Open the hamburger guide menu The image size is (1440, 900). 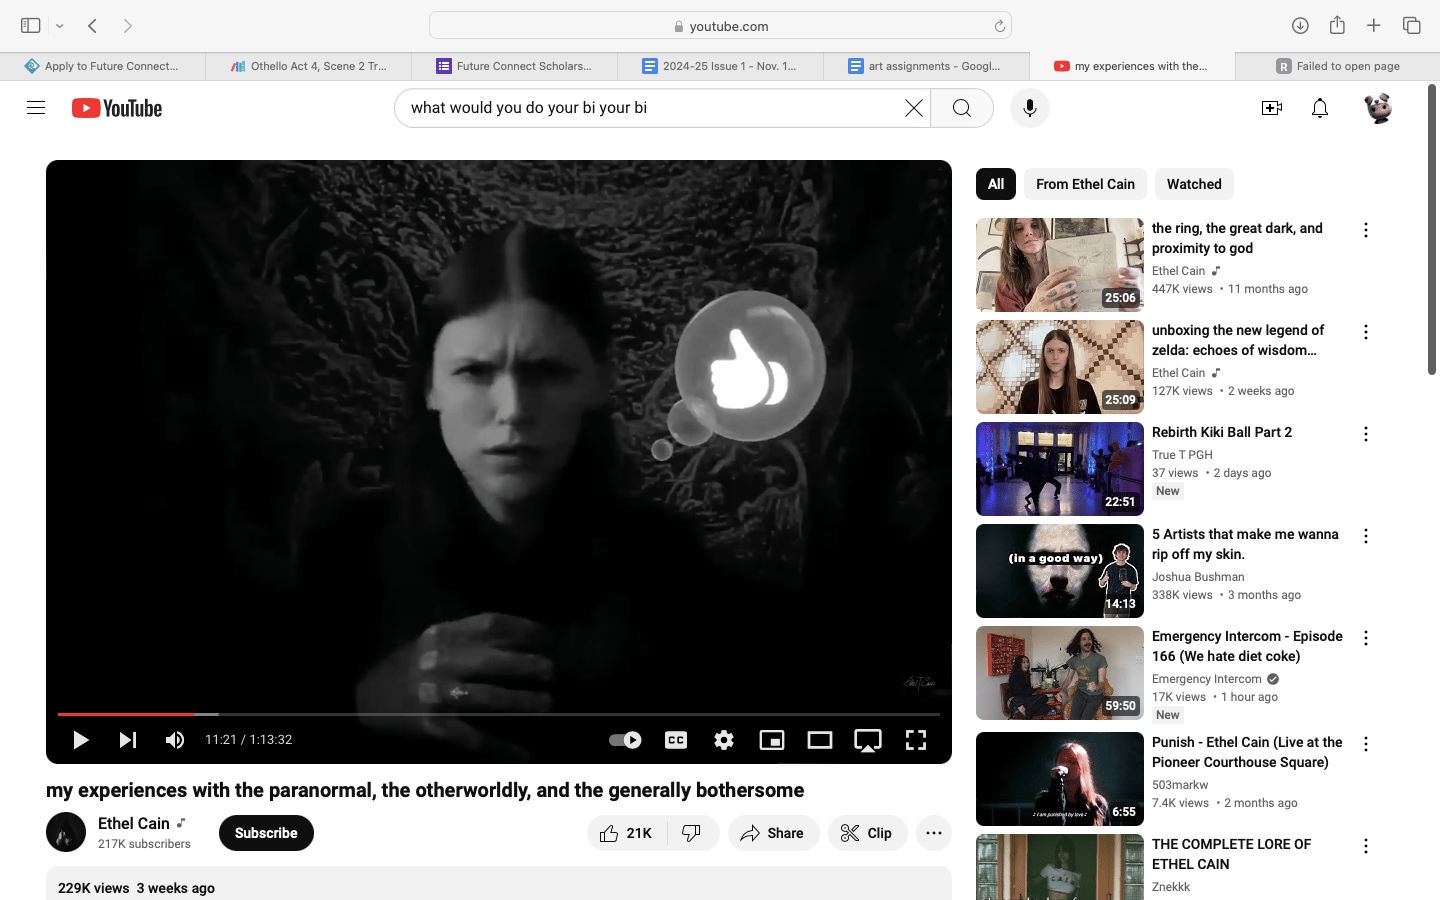(x=36, y=108)
